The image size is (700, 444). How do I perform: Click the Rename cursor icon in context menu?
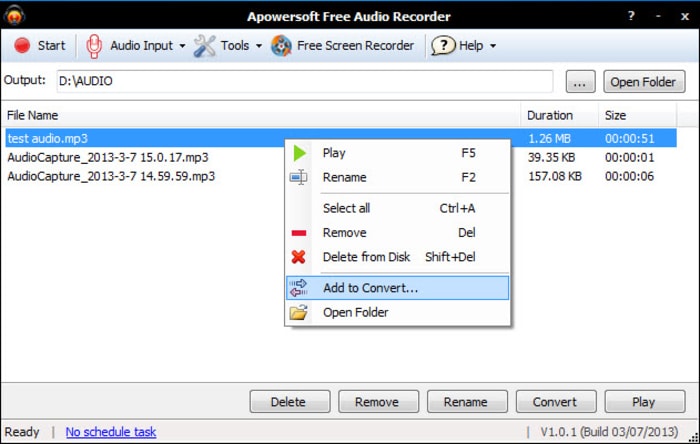298,177
